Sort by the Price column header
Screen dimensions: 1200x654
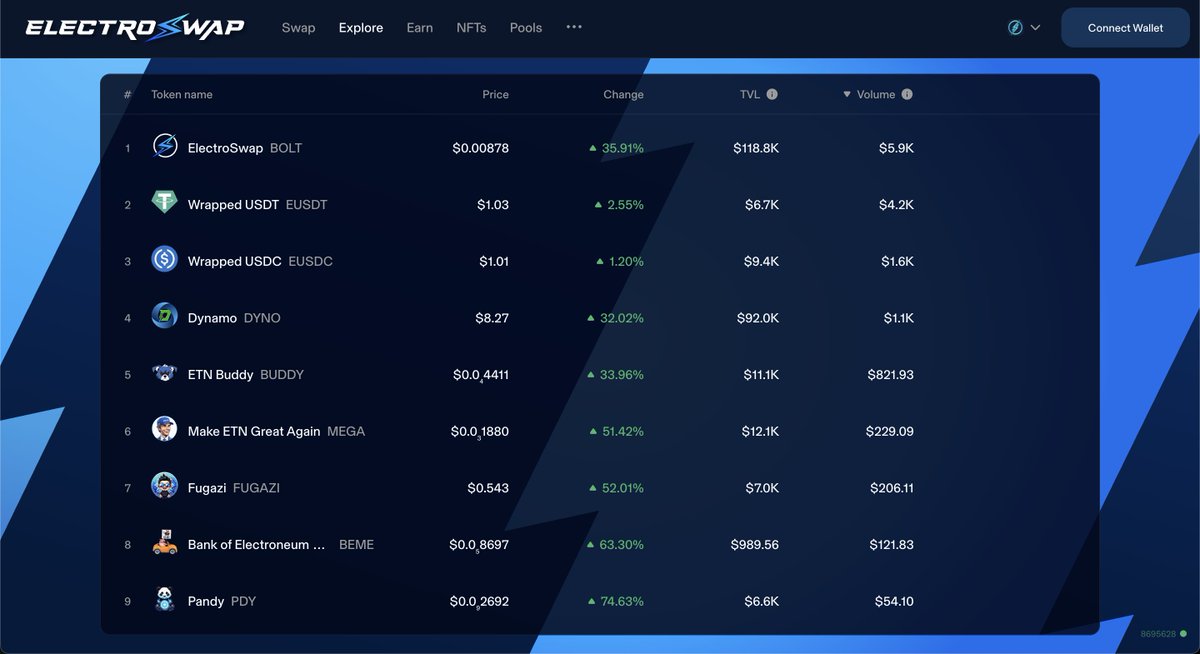495,94
